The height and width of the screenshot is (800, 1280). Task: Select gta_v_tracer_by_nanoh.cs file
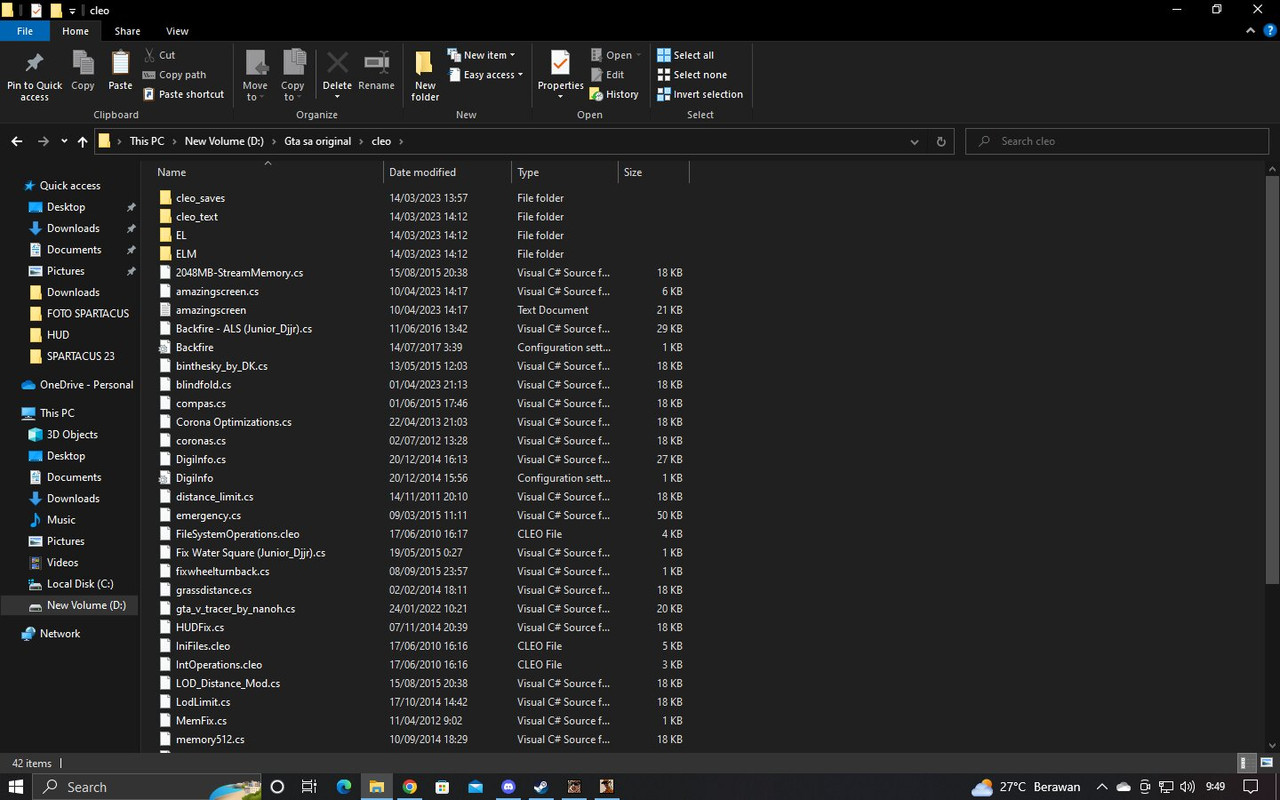point(235,609)
